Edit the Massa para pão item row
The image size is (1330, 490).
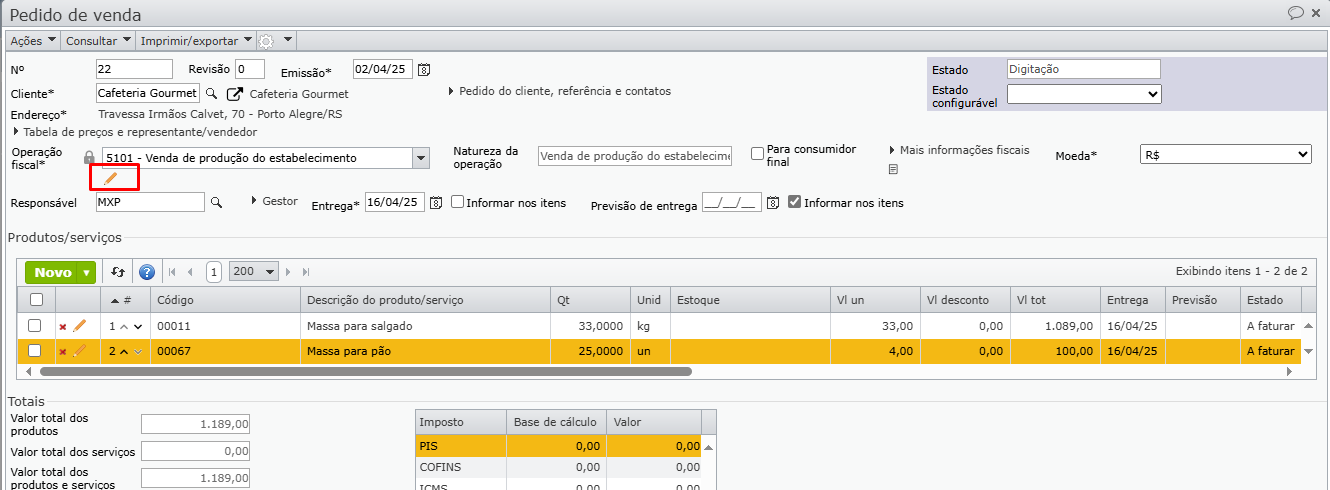point(80,351)
